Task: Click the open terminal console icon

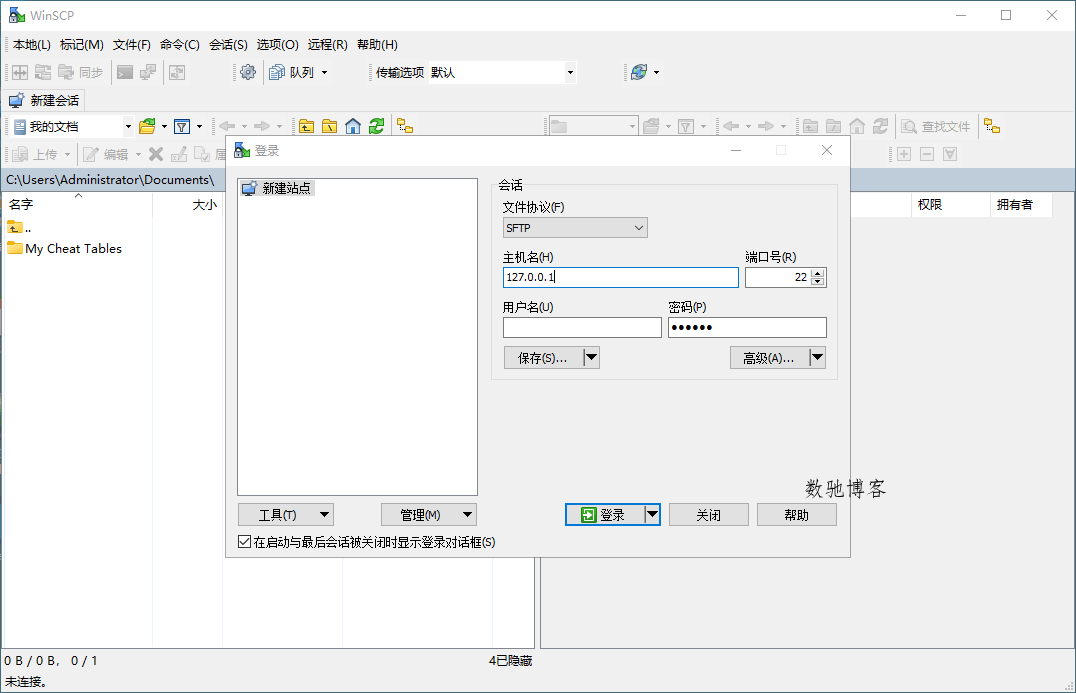Action: [125, 72]
